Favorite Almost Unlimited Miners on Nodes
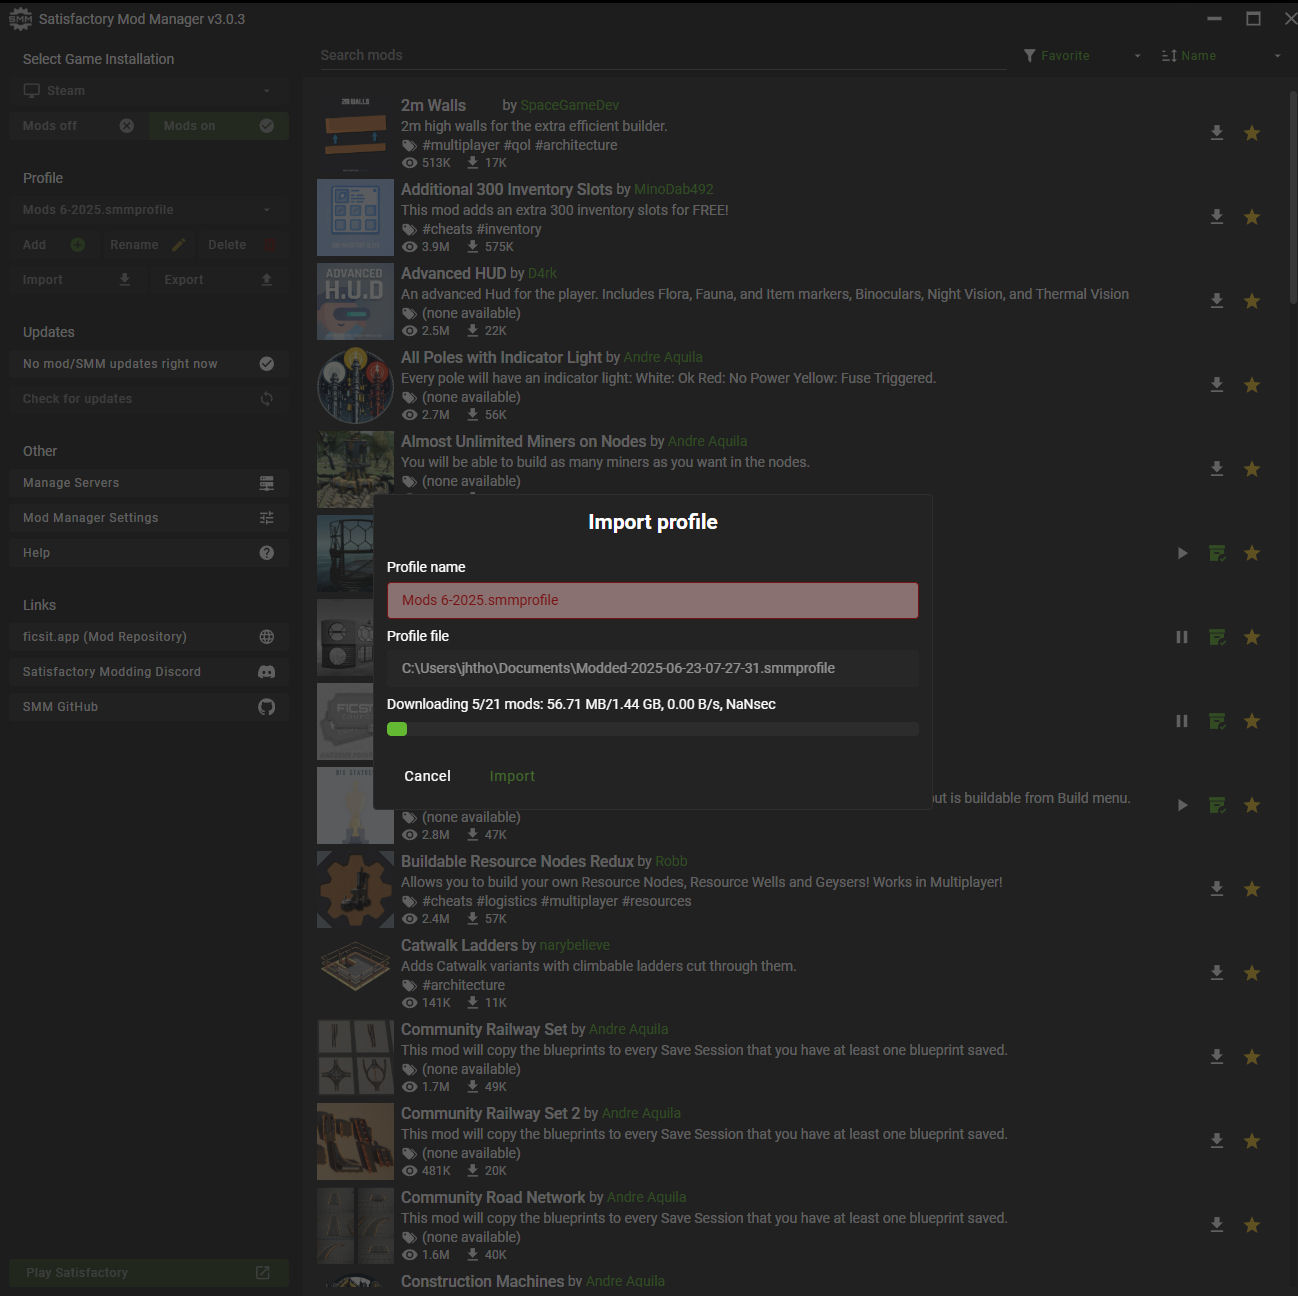This screenshot has height=1296, width=1298. (x=1252, y=469)
